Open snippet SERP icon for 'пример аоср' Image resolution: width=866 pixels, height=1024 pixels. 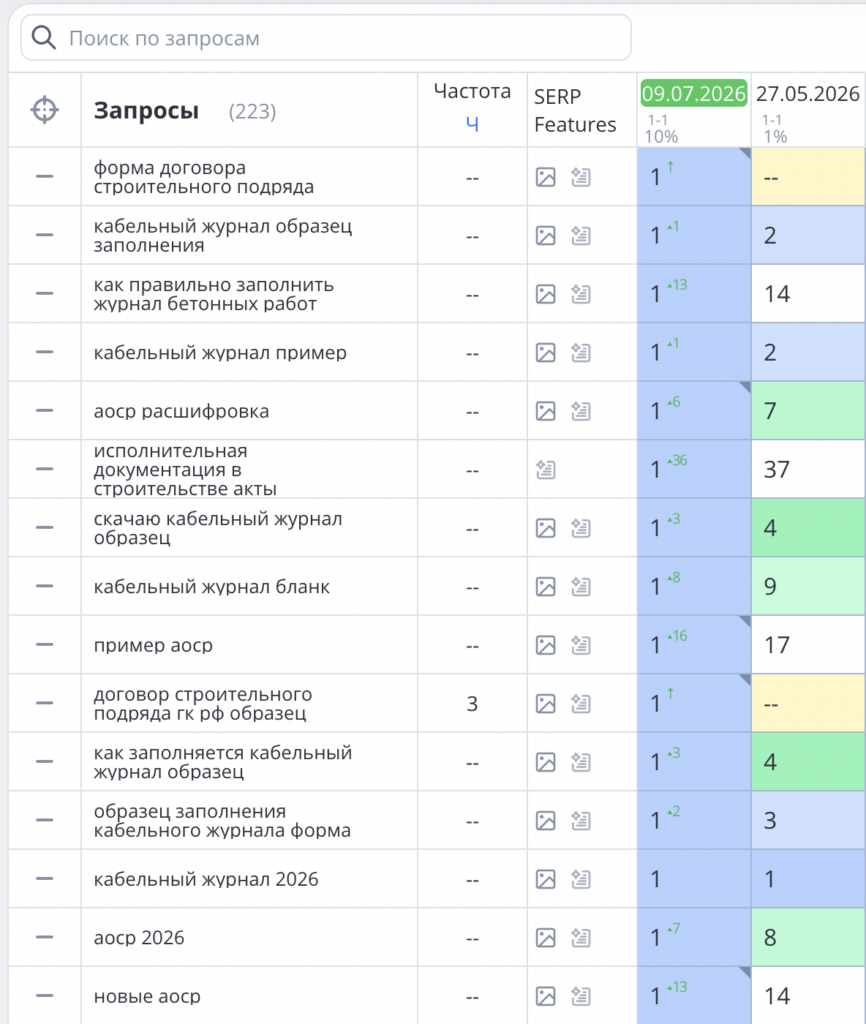tap(581, 645)
